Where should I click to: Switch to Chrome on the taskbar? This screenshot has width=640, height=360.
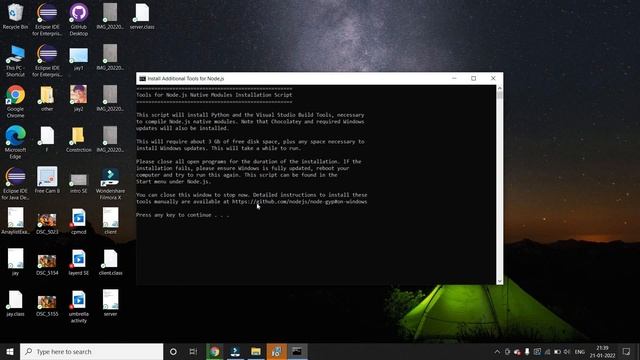[x=214, y=351]
